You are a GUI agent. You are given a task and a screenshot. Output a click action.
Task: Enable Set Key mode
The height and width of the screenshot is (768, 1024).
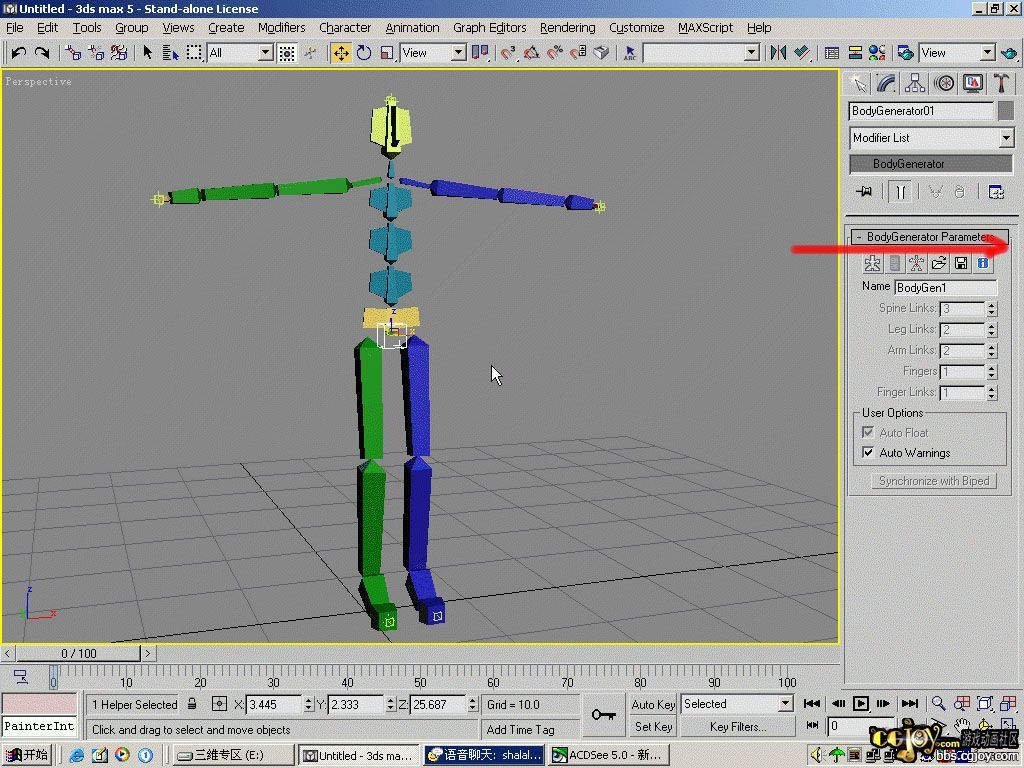coord(653,726)
